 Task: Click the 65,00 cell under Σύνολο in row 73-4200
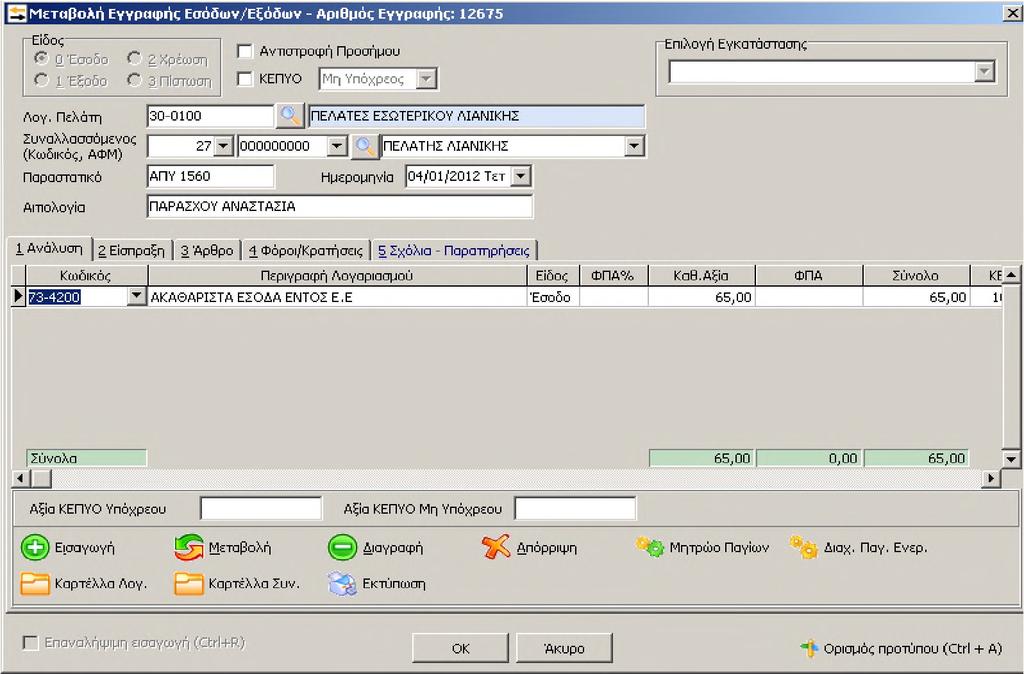point(916,297)
